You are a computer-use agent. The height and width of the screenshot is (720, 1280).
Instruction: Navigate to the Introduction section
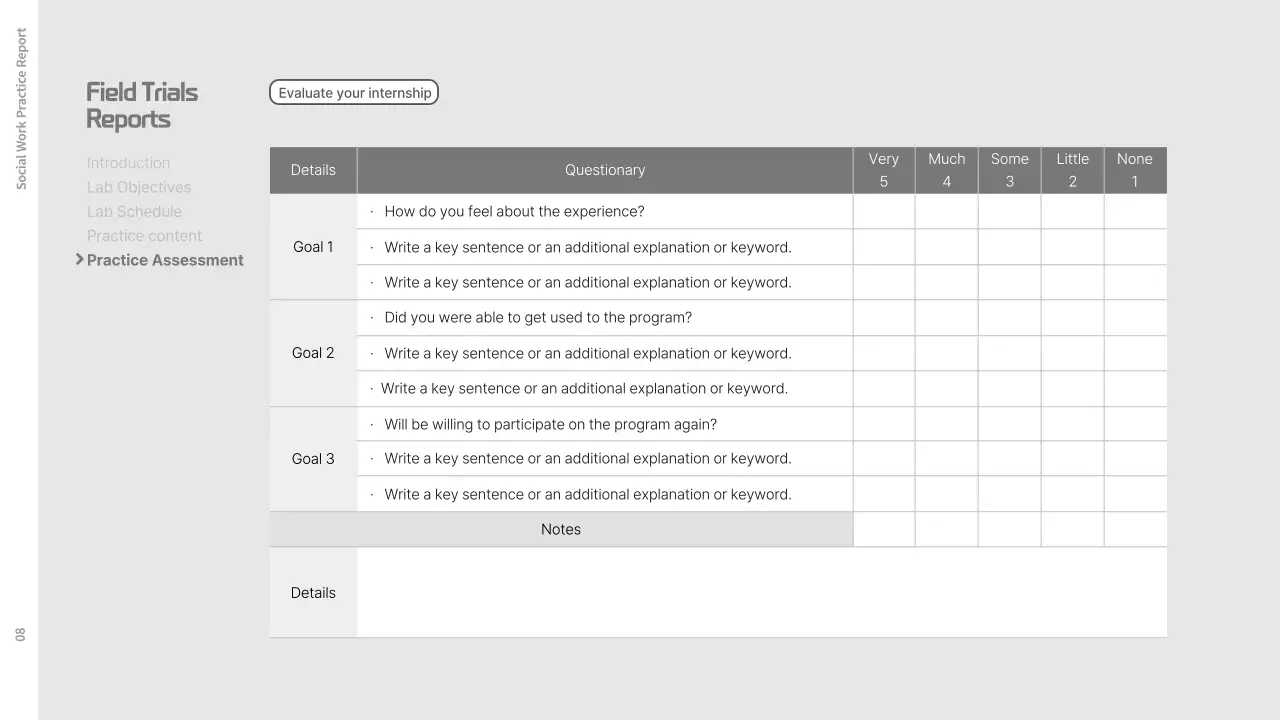(x=128, y=163)
